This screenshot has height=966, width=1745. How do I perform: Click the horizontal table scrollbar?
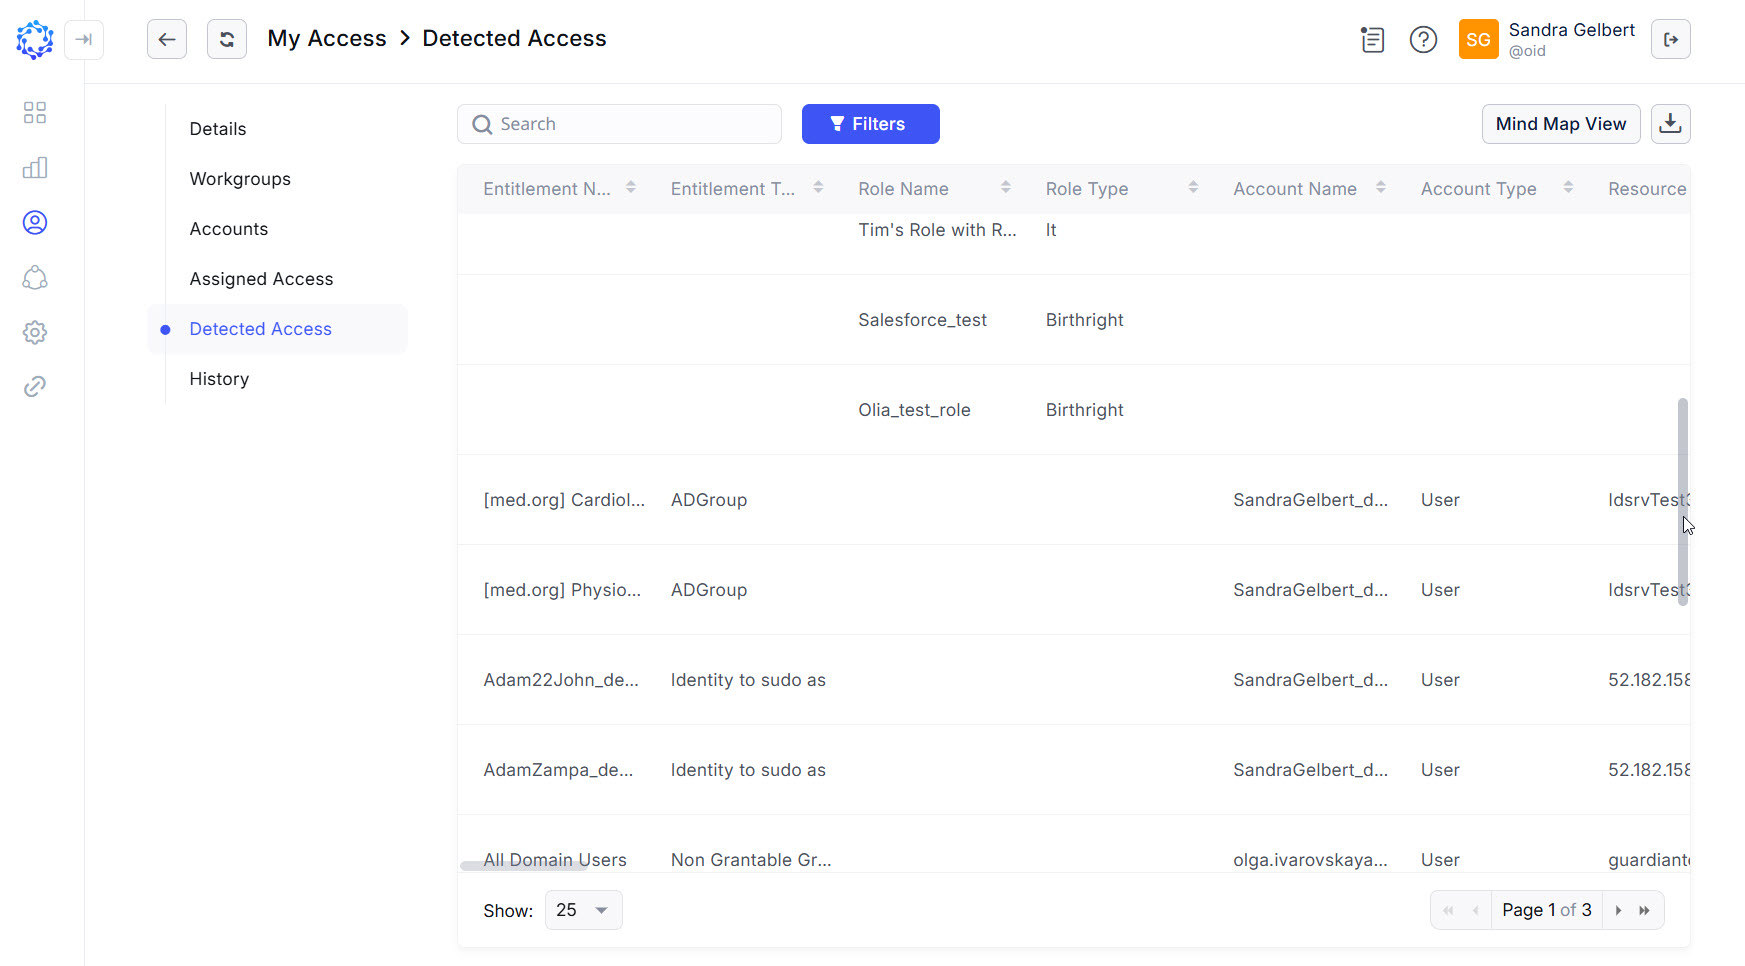pos(523,866)
